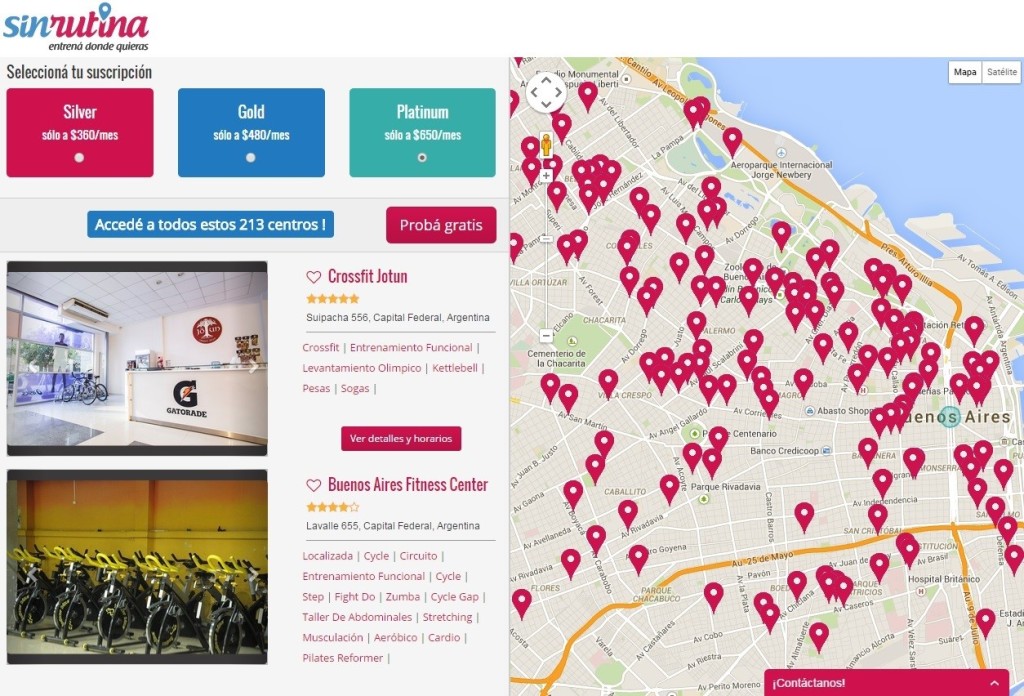Screen dimensions: 1024x696
Task: Favorite Crossfit Jotun with the heart icon
Action: click(313, 277)
